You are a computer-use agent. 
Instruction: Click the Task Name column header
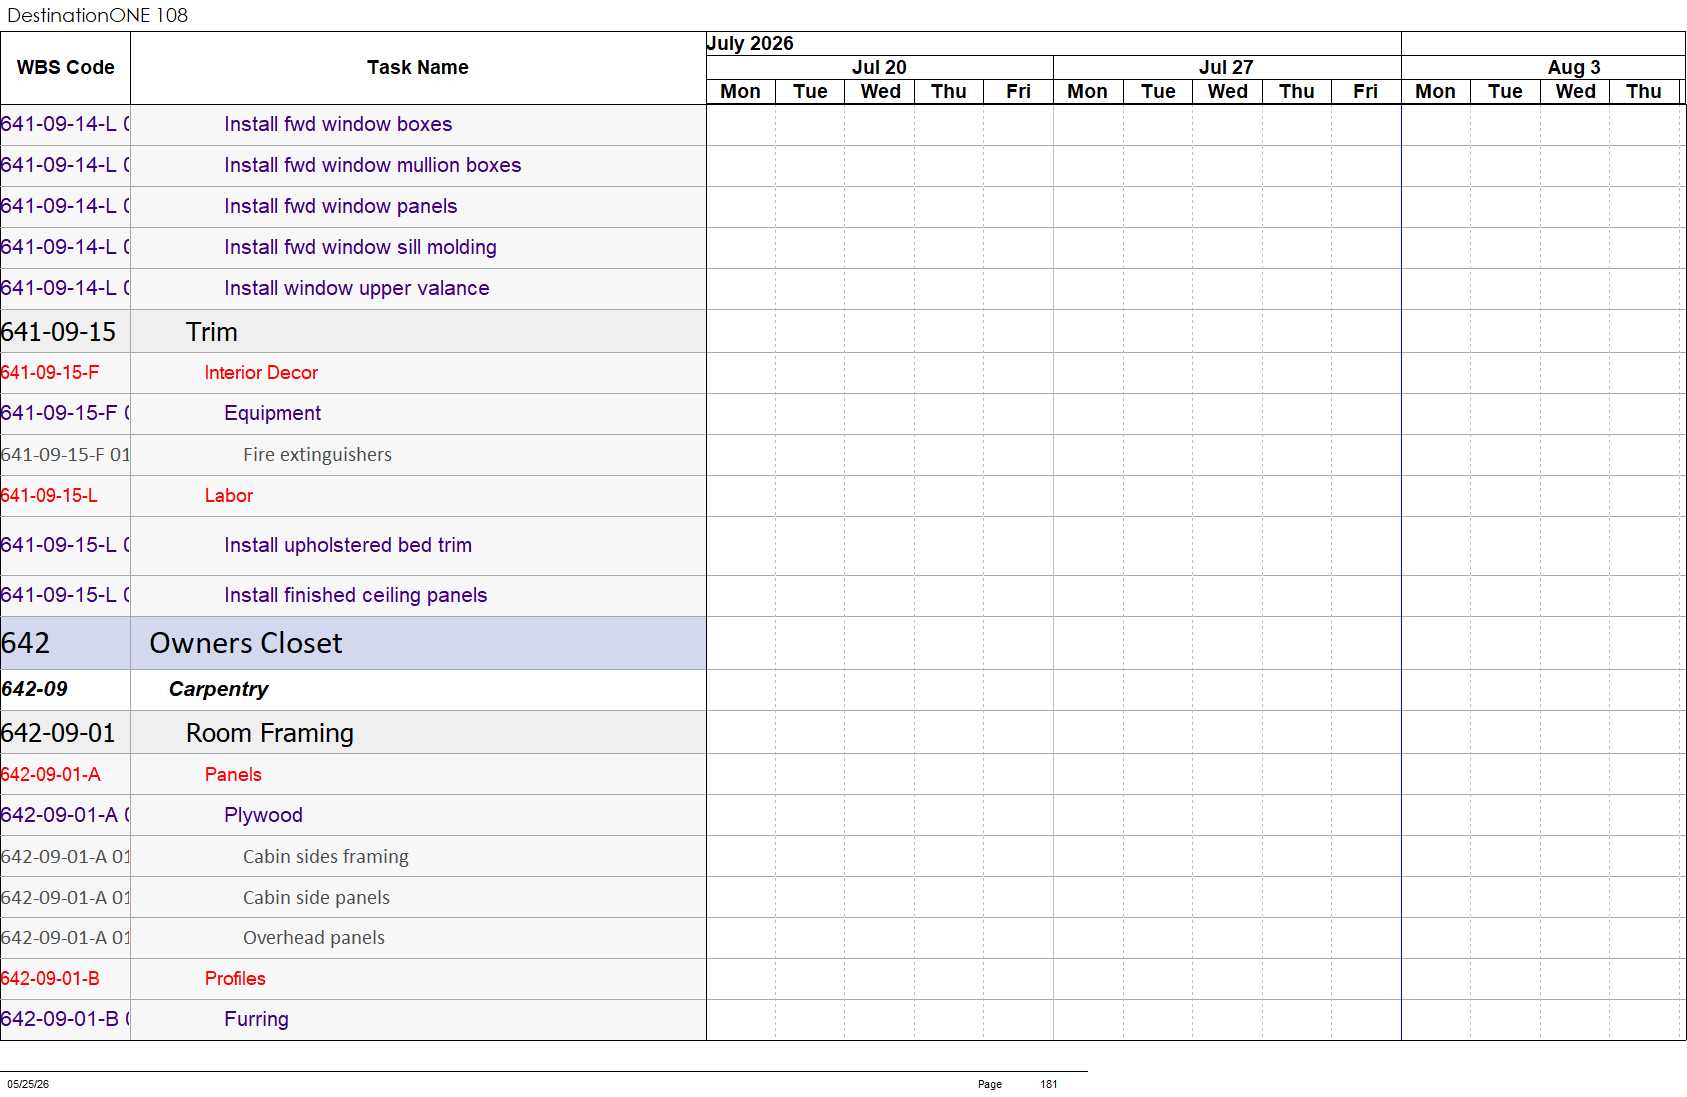pyautogui.click(x=417, y=68)
